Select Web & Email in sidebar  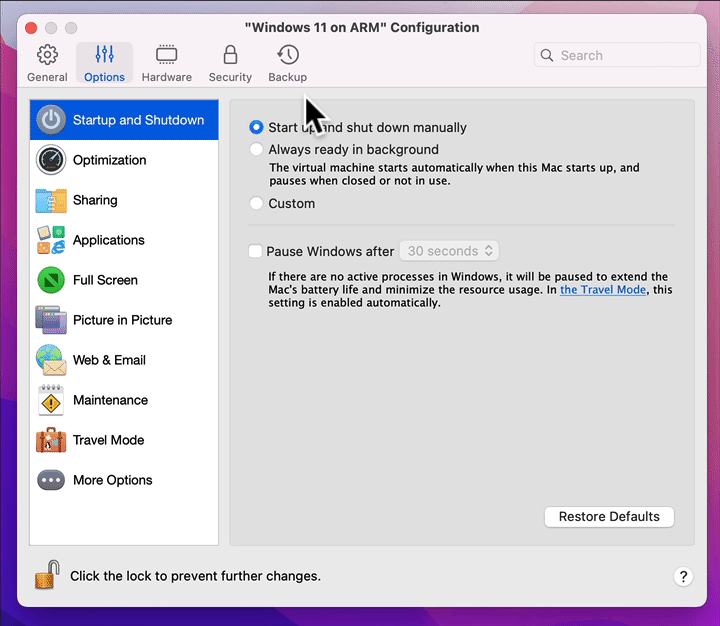124,360
